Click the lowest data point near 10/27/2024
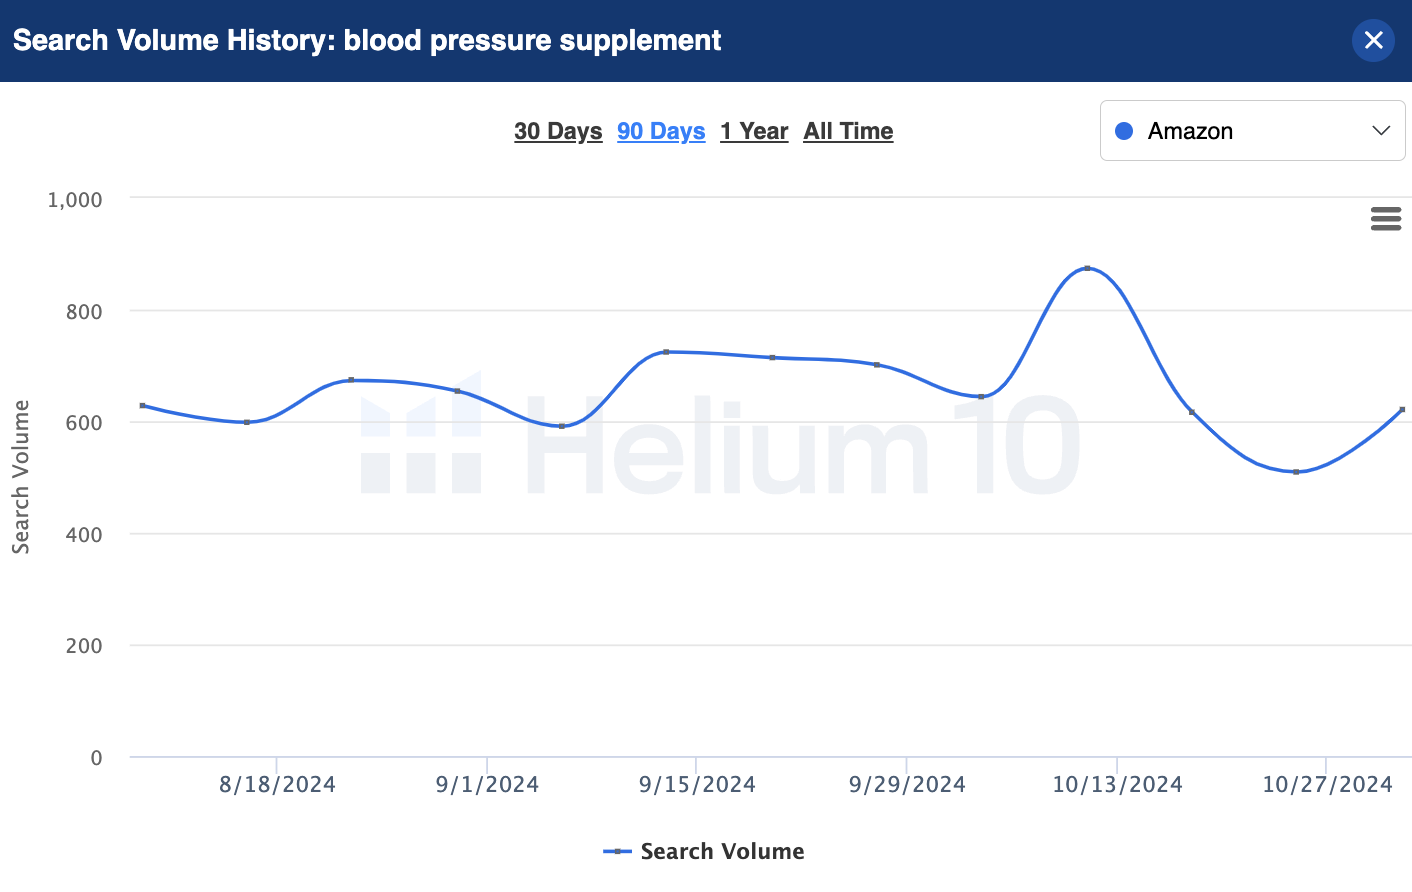1412x892 pixels. point(1296,472)
